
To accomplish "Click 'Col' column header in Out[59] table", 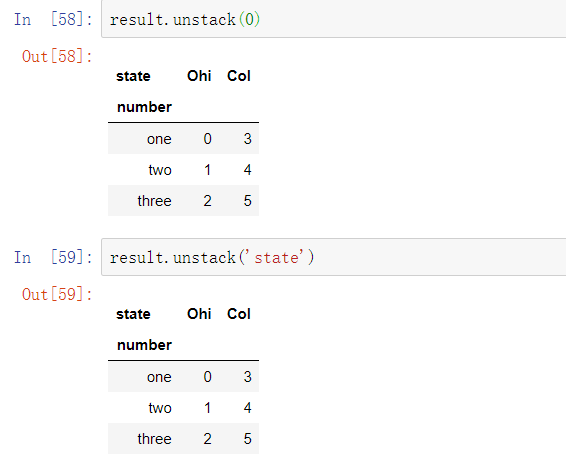I will 239,314.
